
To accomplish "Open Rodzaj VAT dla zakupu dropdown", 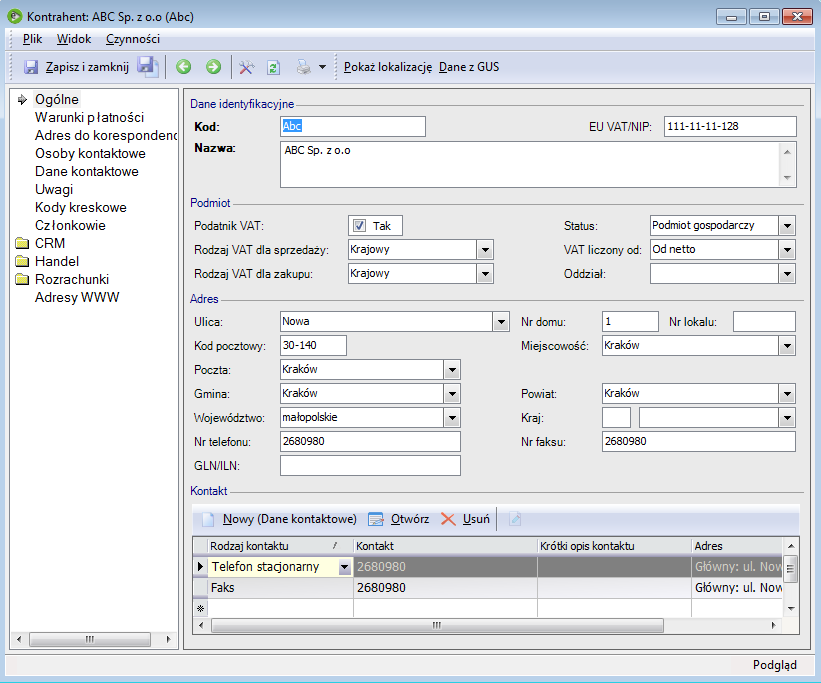I will click(485, 274).
